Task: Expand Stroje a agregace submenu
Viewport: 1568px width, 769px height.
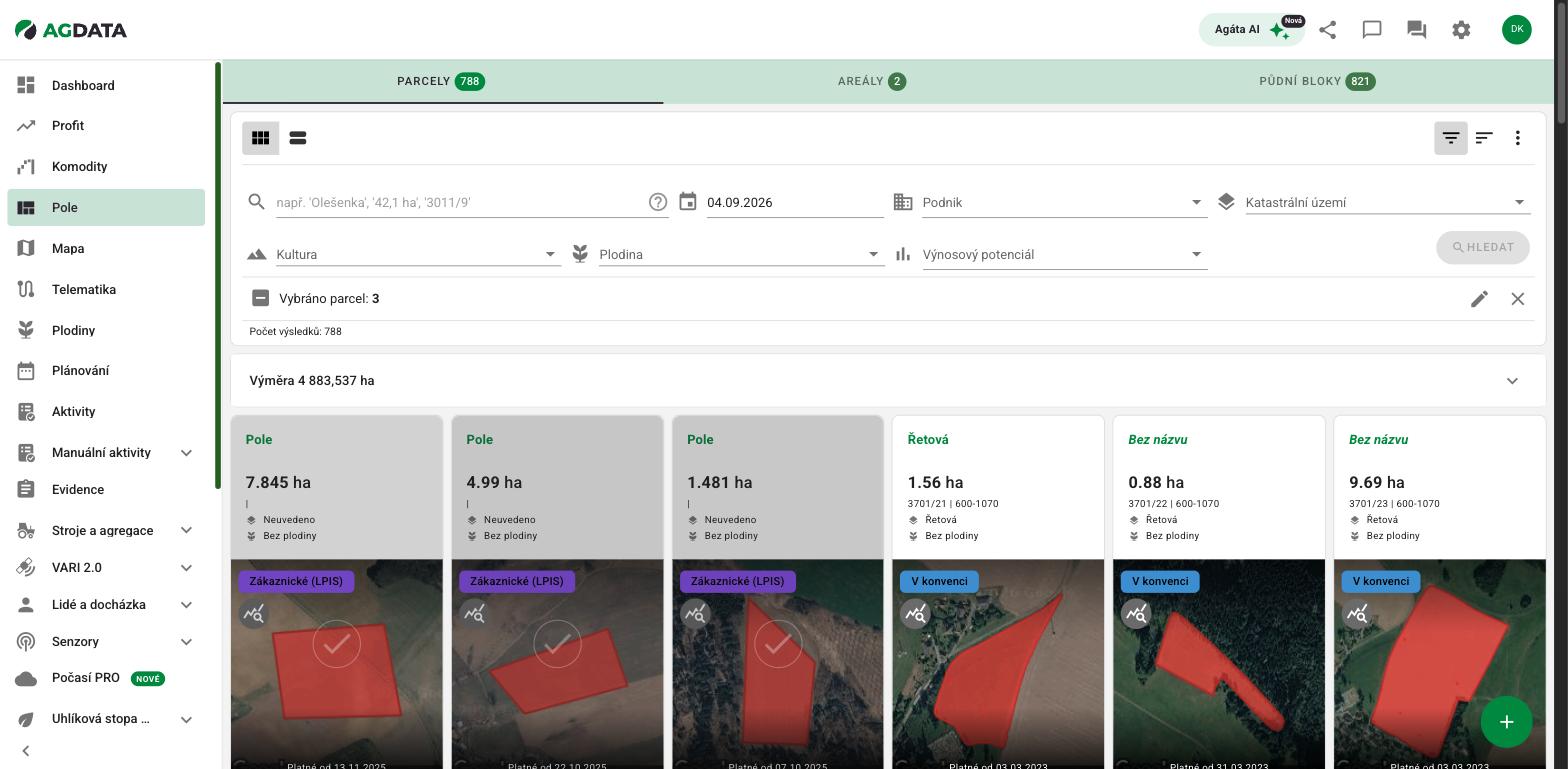Action: (186, 530)
